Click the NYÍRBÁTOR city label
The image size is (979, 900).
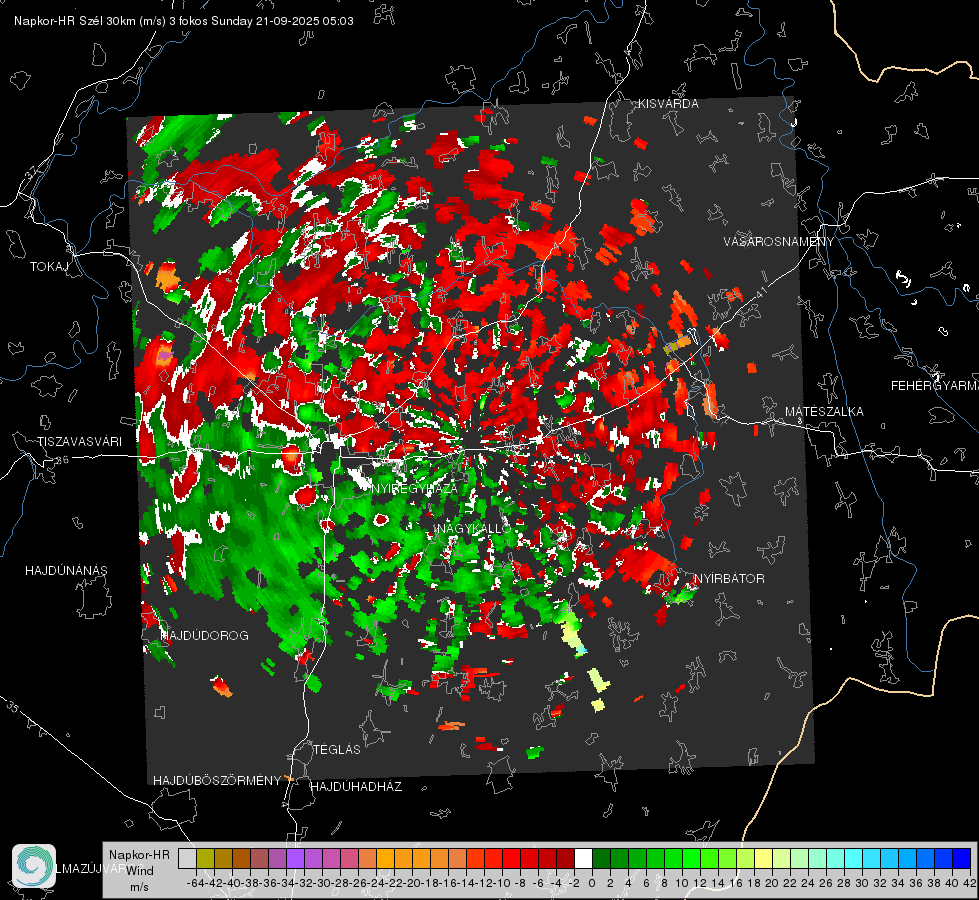pyautogui.click(x=729, y=578)
